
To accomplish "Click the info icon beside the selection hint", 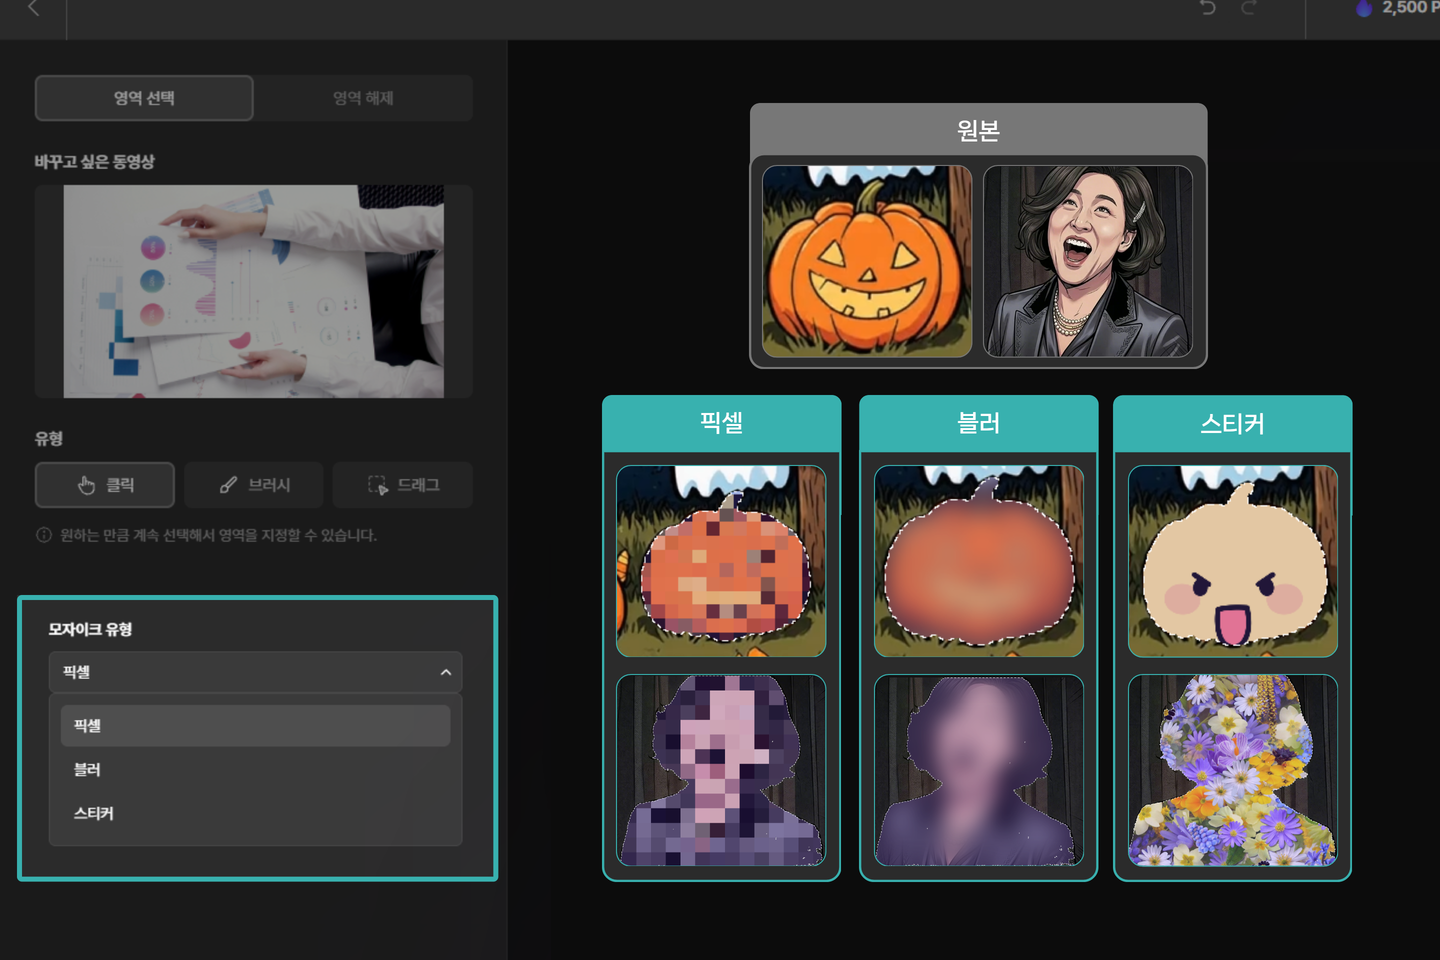I will click(44, 535).
